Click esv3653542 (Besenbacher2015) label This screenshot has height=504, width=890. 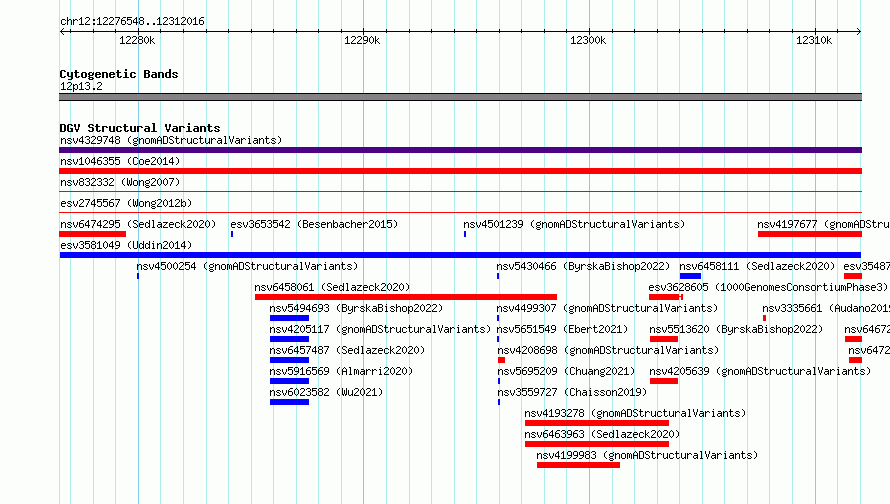pyautogui.click(x=314, y=224)
